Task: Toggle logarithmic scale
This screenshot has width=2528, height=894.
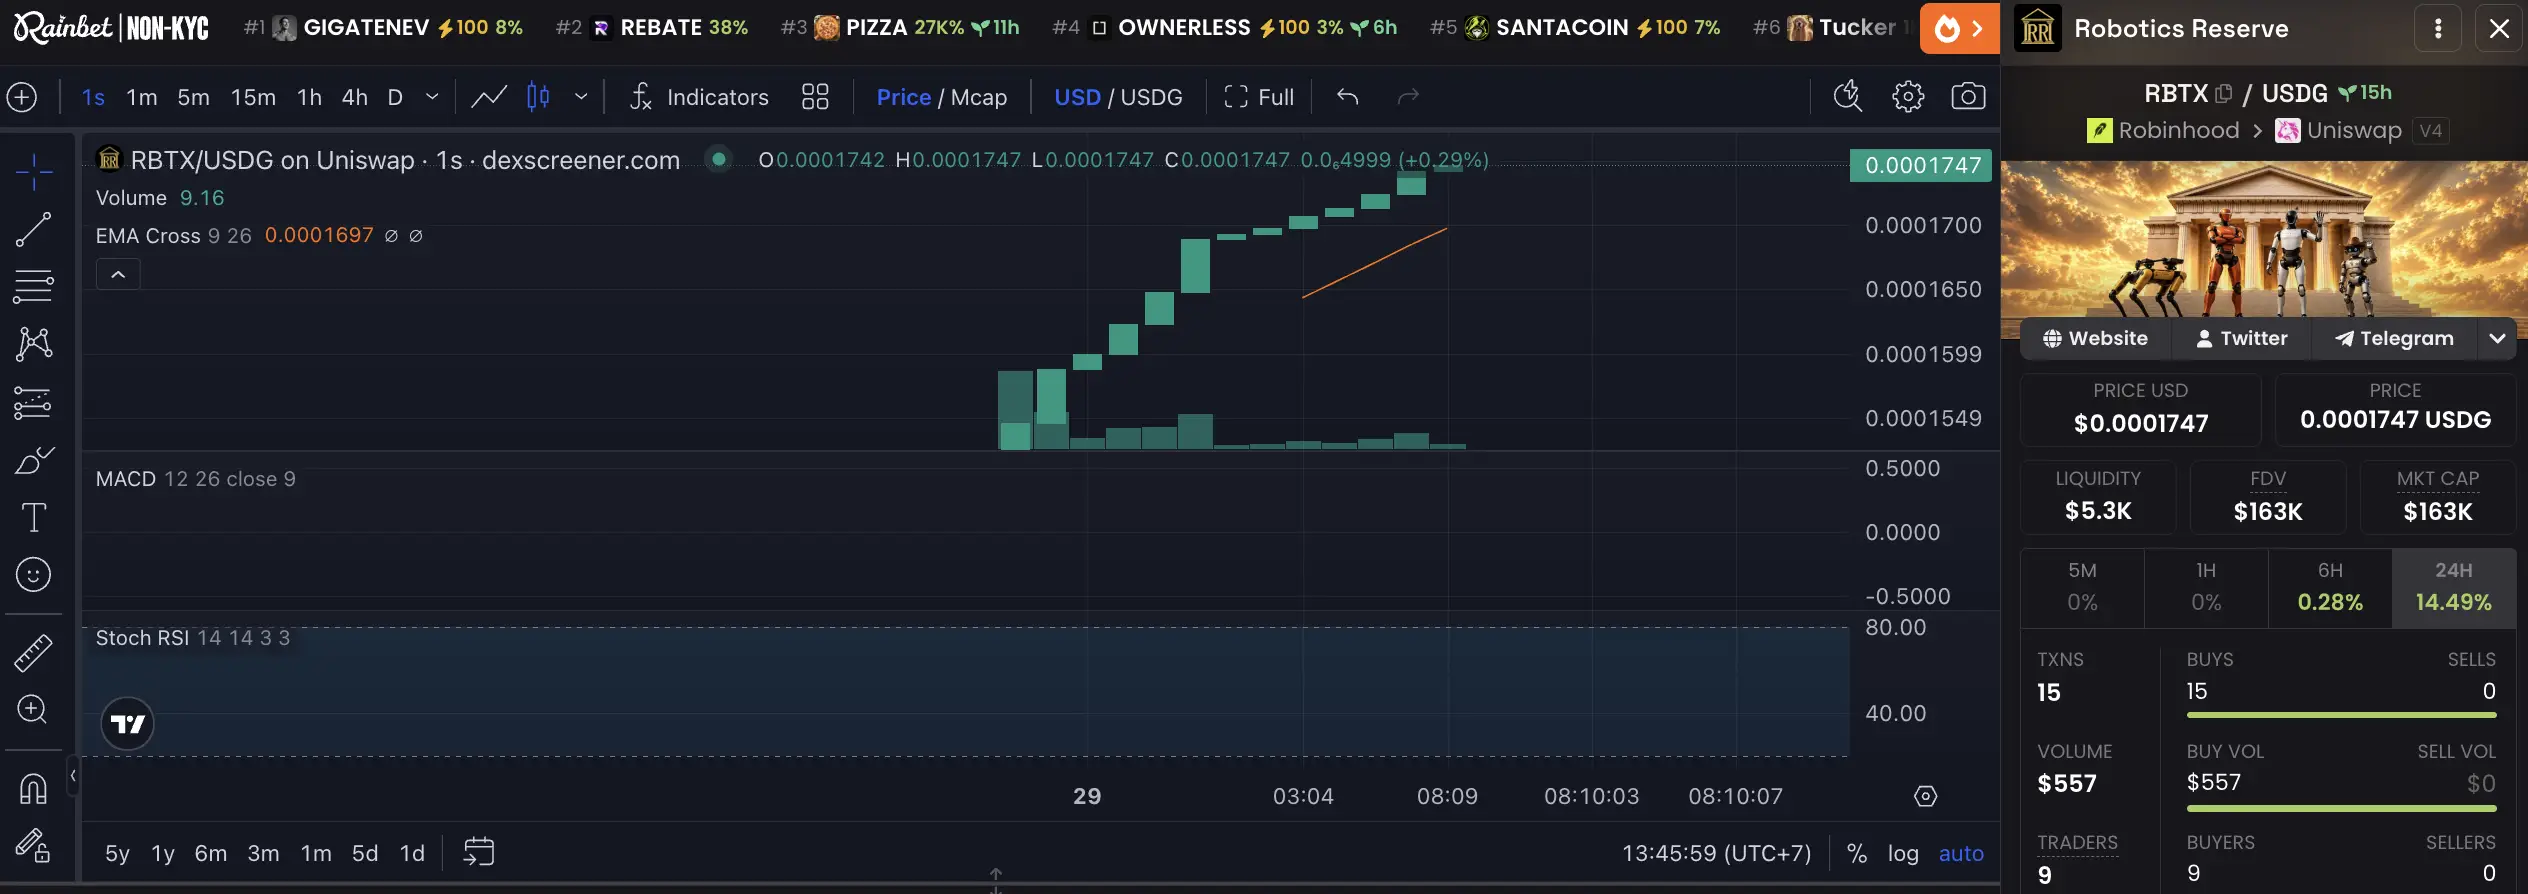Action: (x=1903, y=853)
